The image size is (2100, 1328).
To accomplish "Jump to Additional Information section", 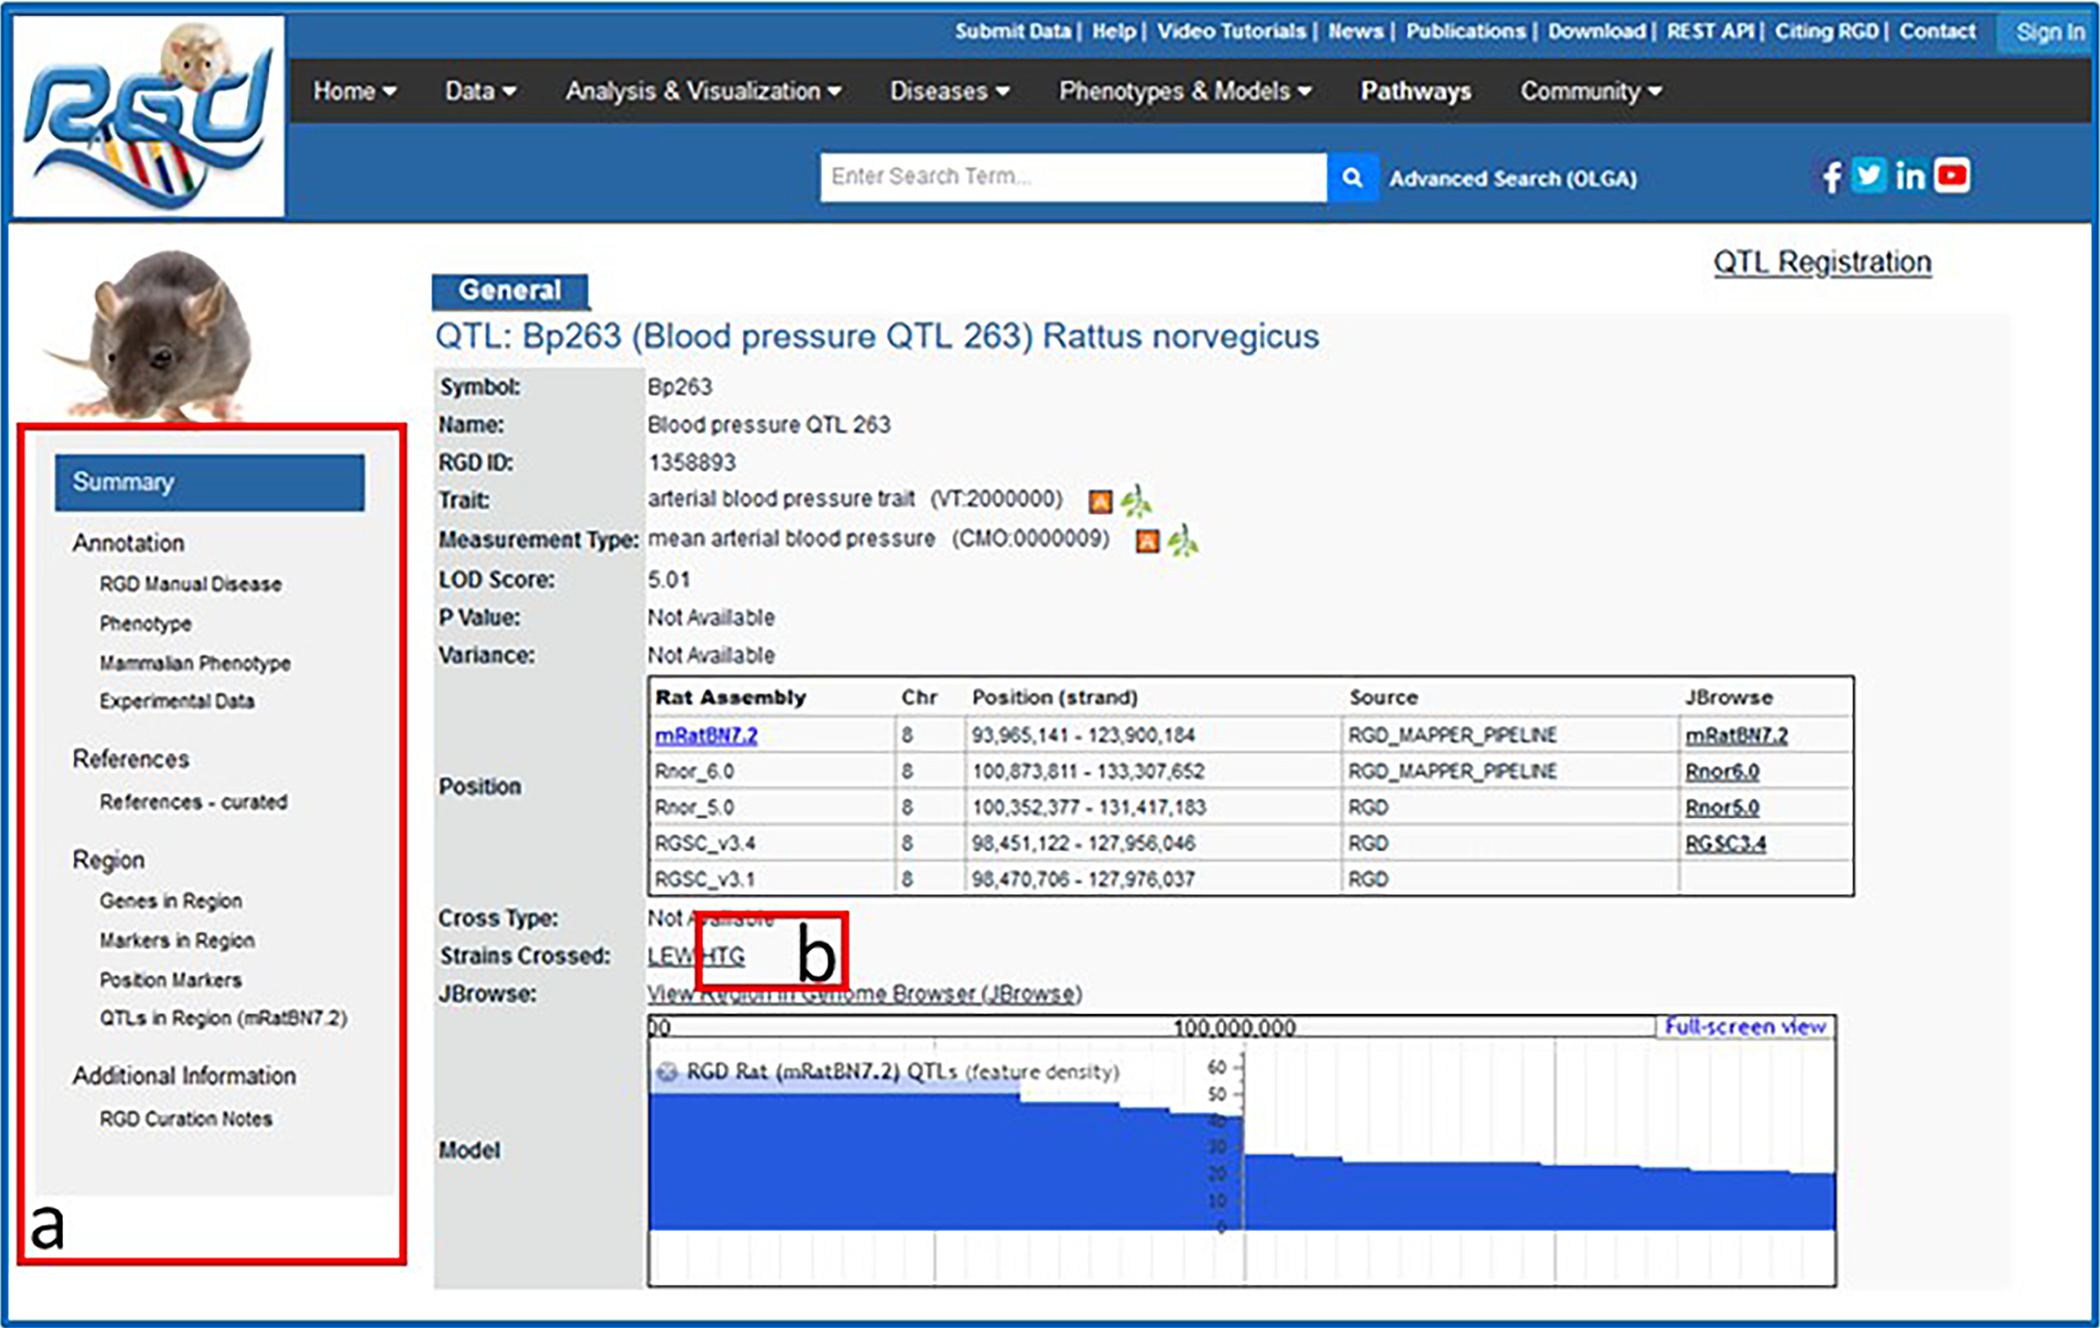I will tap(184, 1076).
